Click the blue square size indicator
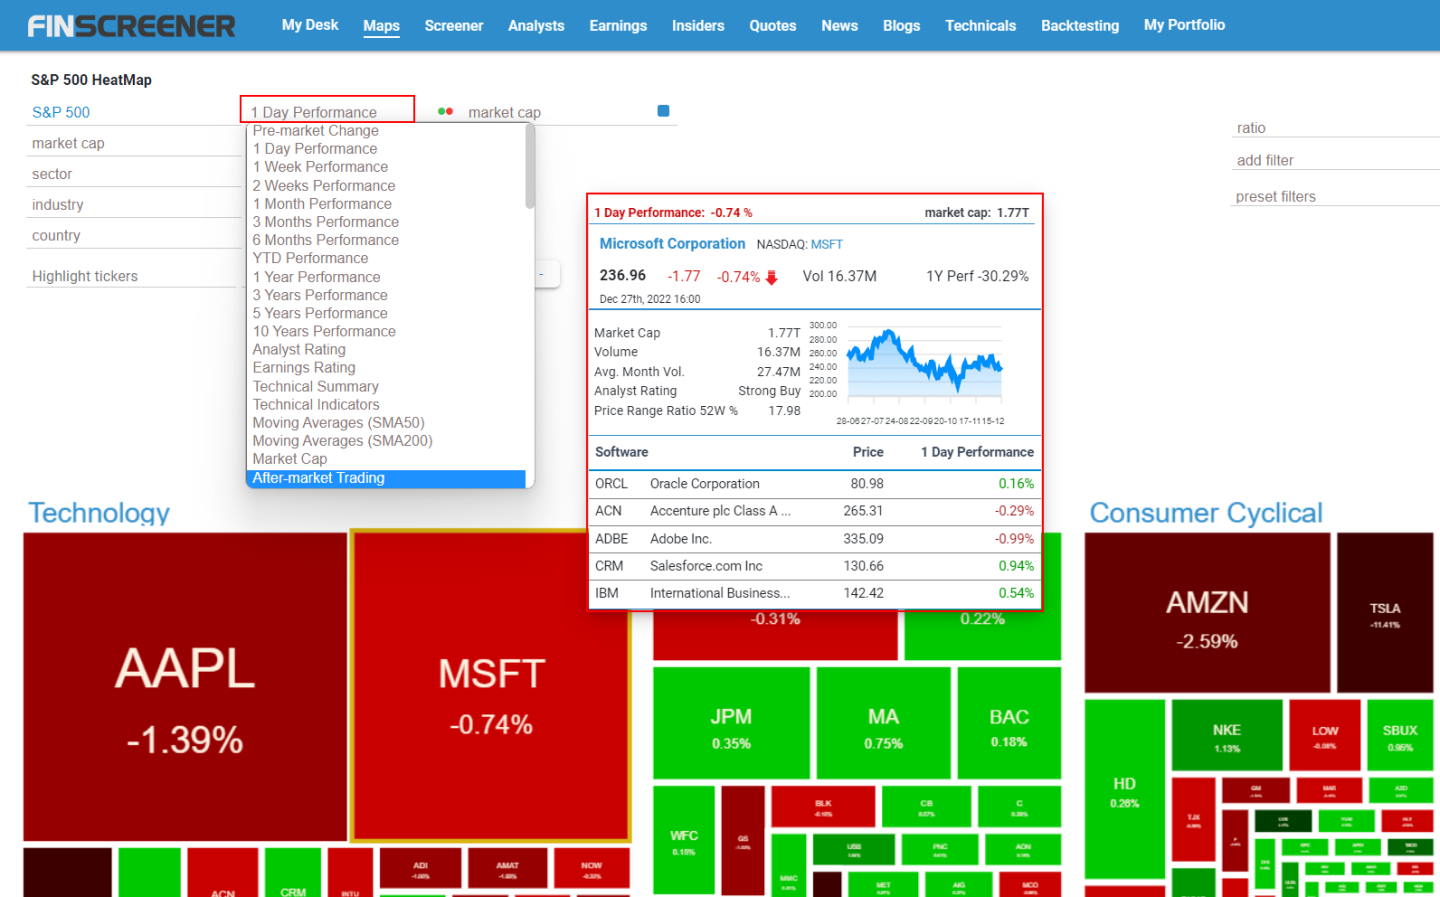Viewport: 1440px width, 897px height. click(x=663, y=111)
